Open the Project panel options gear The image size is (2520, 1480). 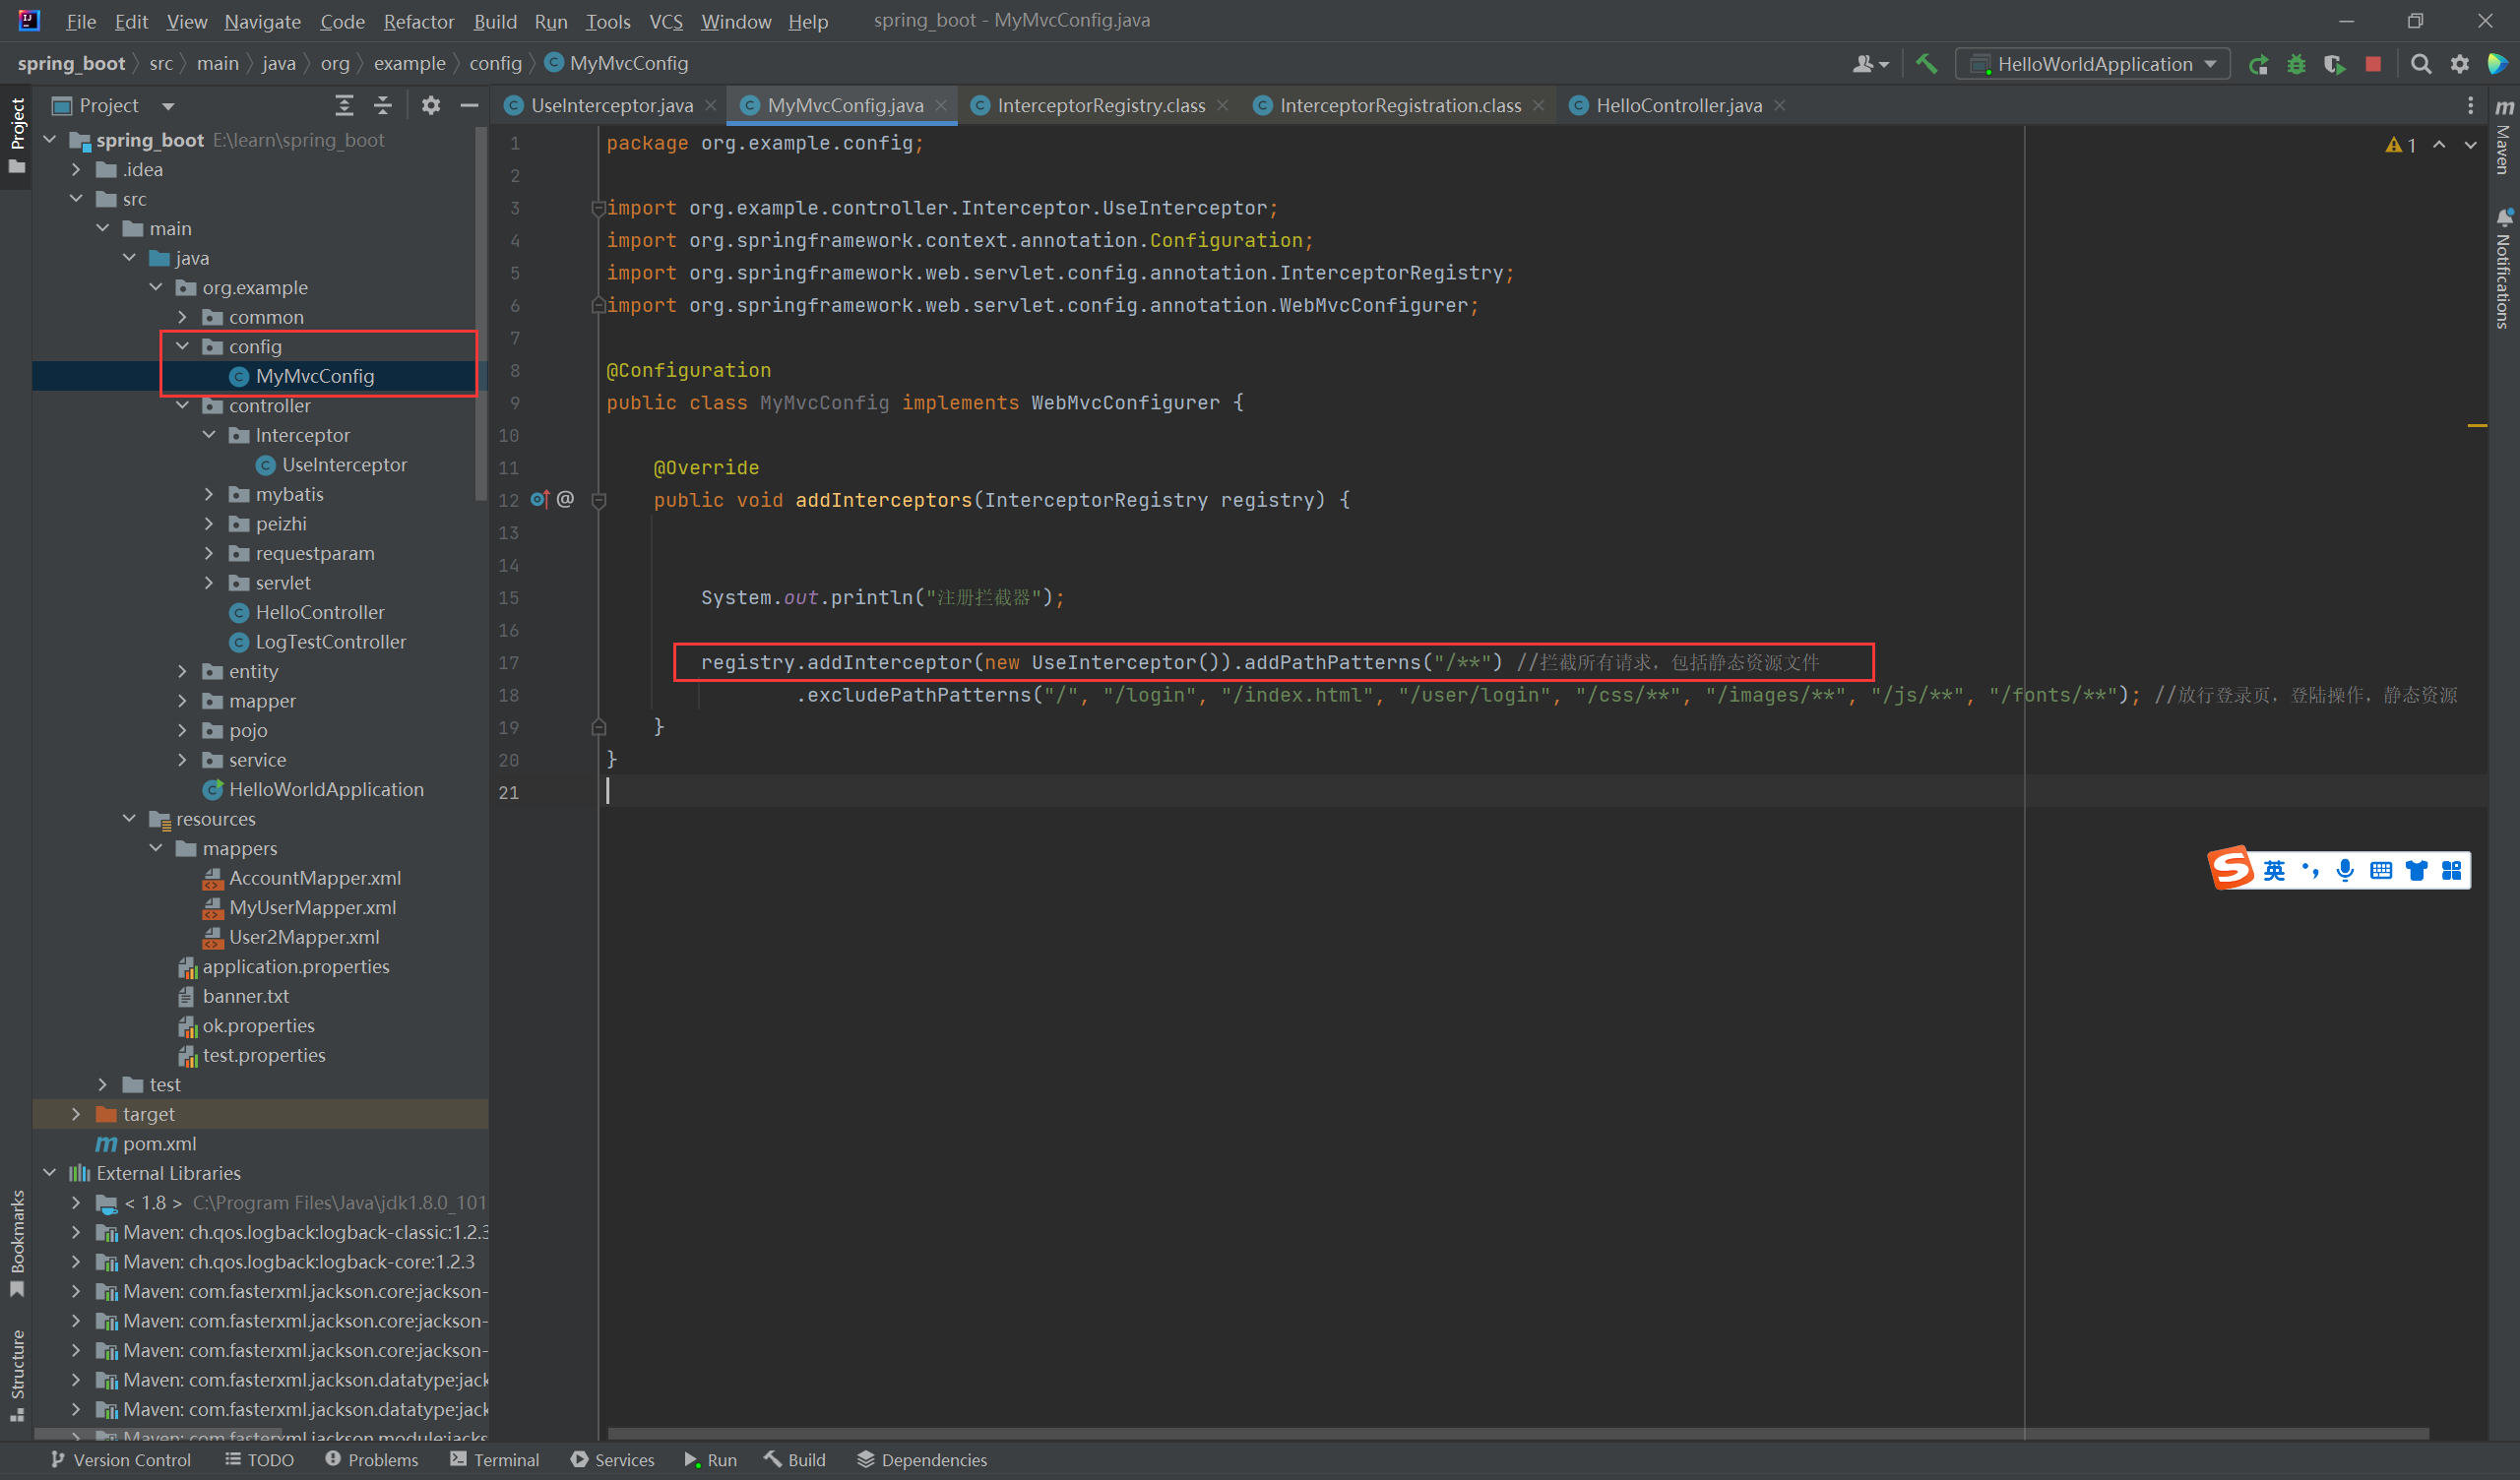(x=431, y=105)
